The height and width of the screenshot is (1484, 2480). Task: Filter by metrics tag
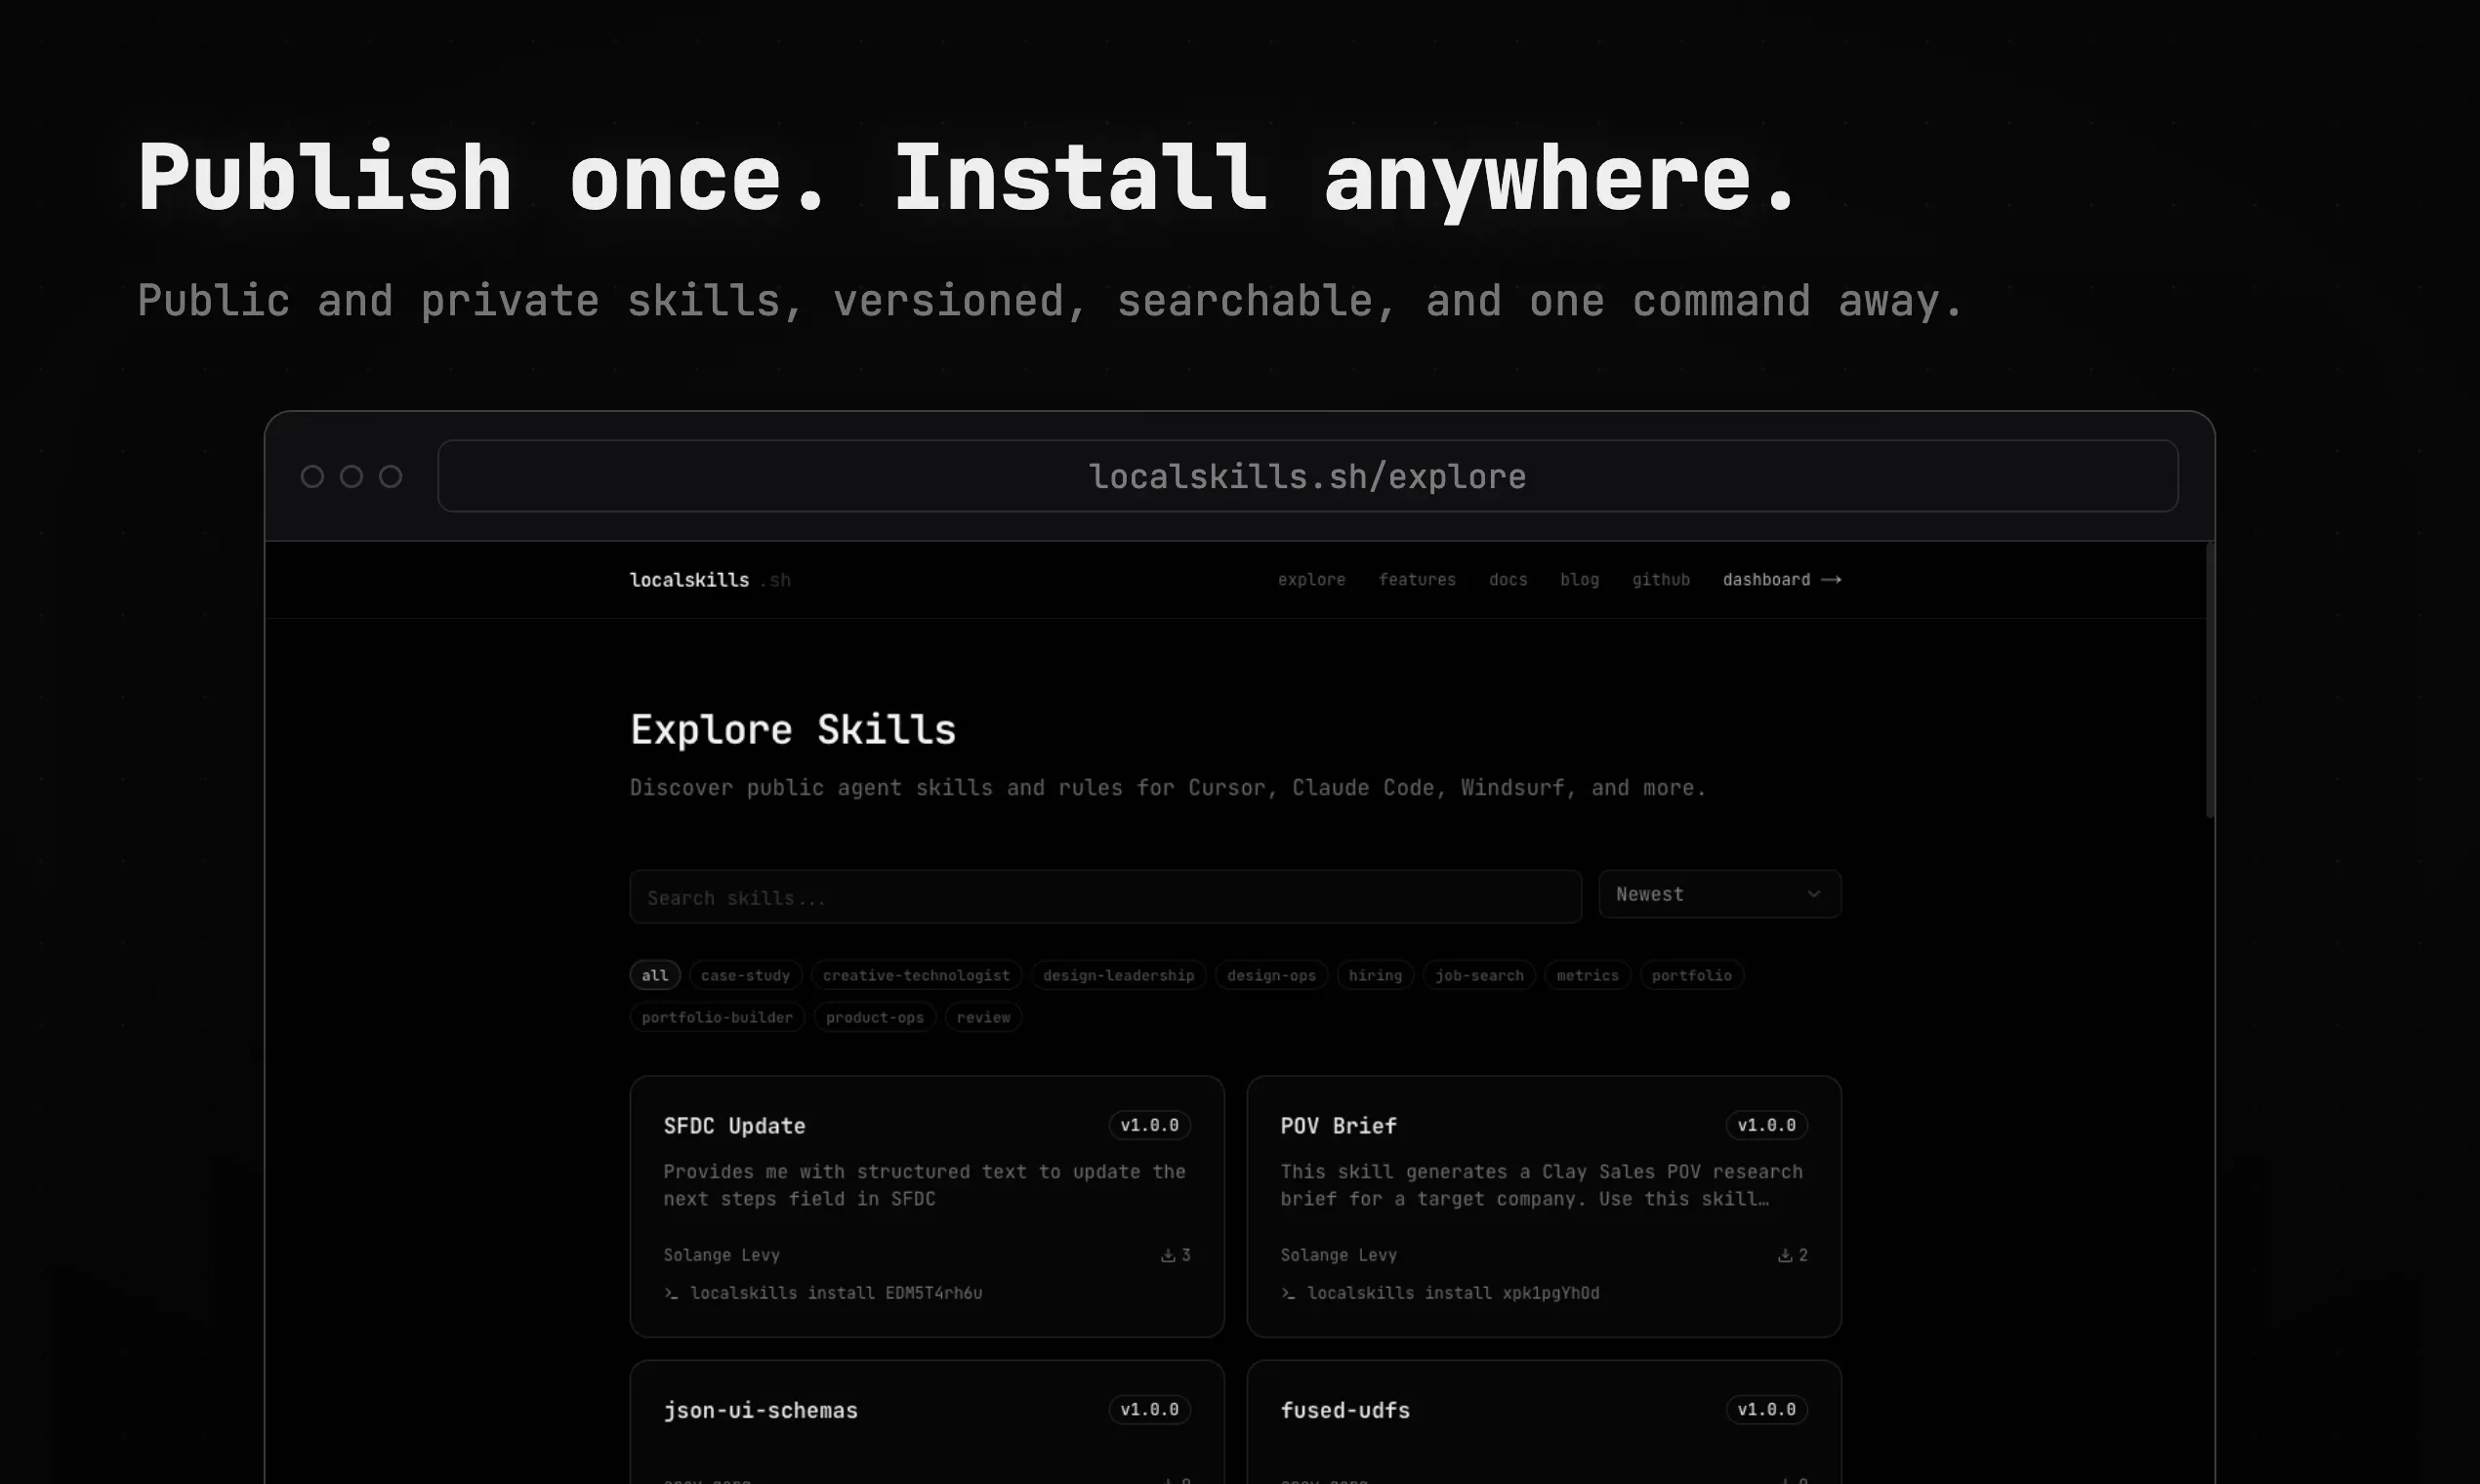tap(1587, 975)
